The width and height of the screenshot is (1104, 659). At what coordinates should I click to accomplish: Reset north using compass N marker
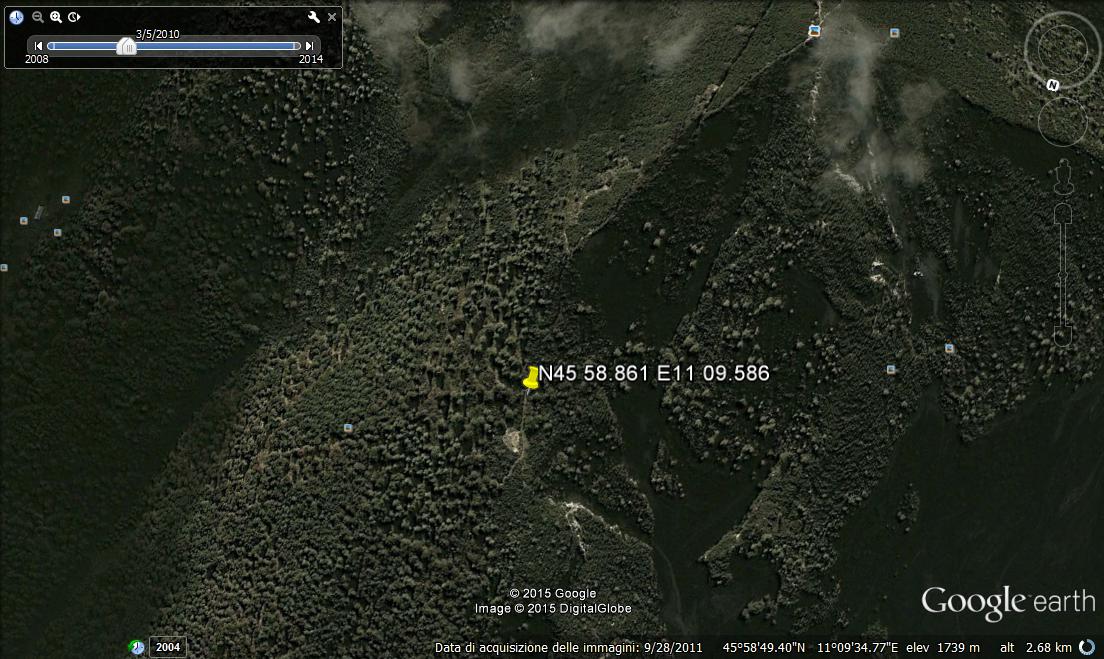[x=1053, y=85]
